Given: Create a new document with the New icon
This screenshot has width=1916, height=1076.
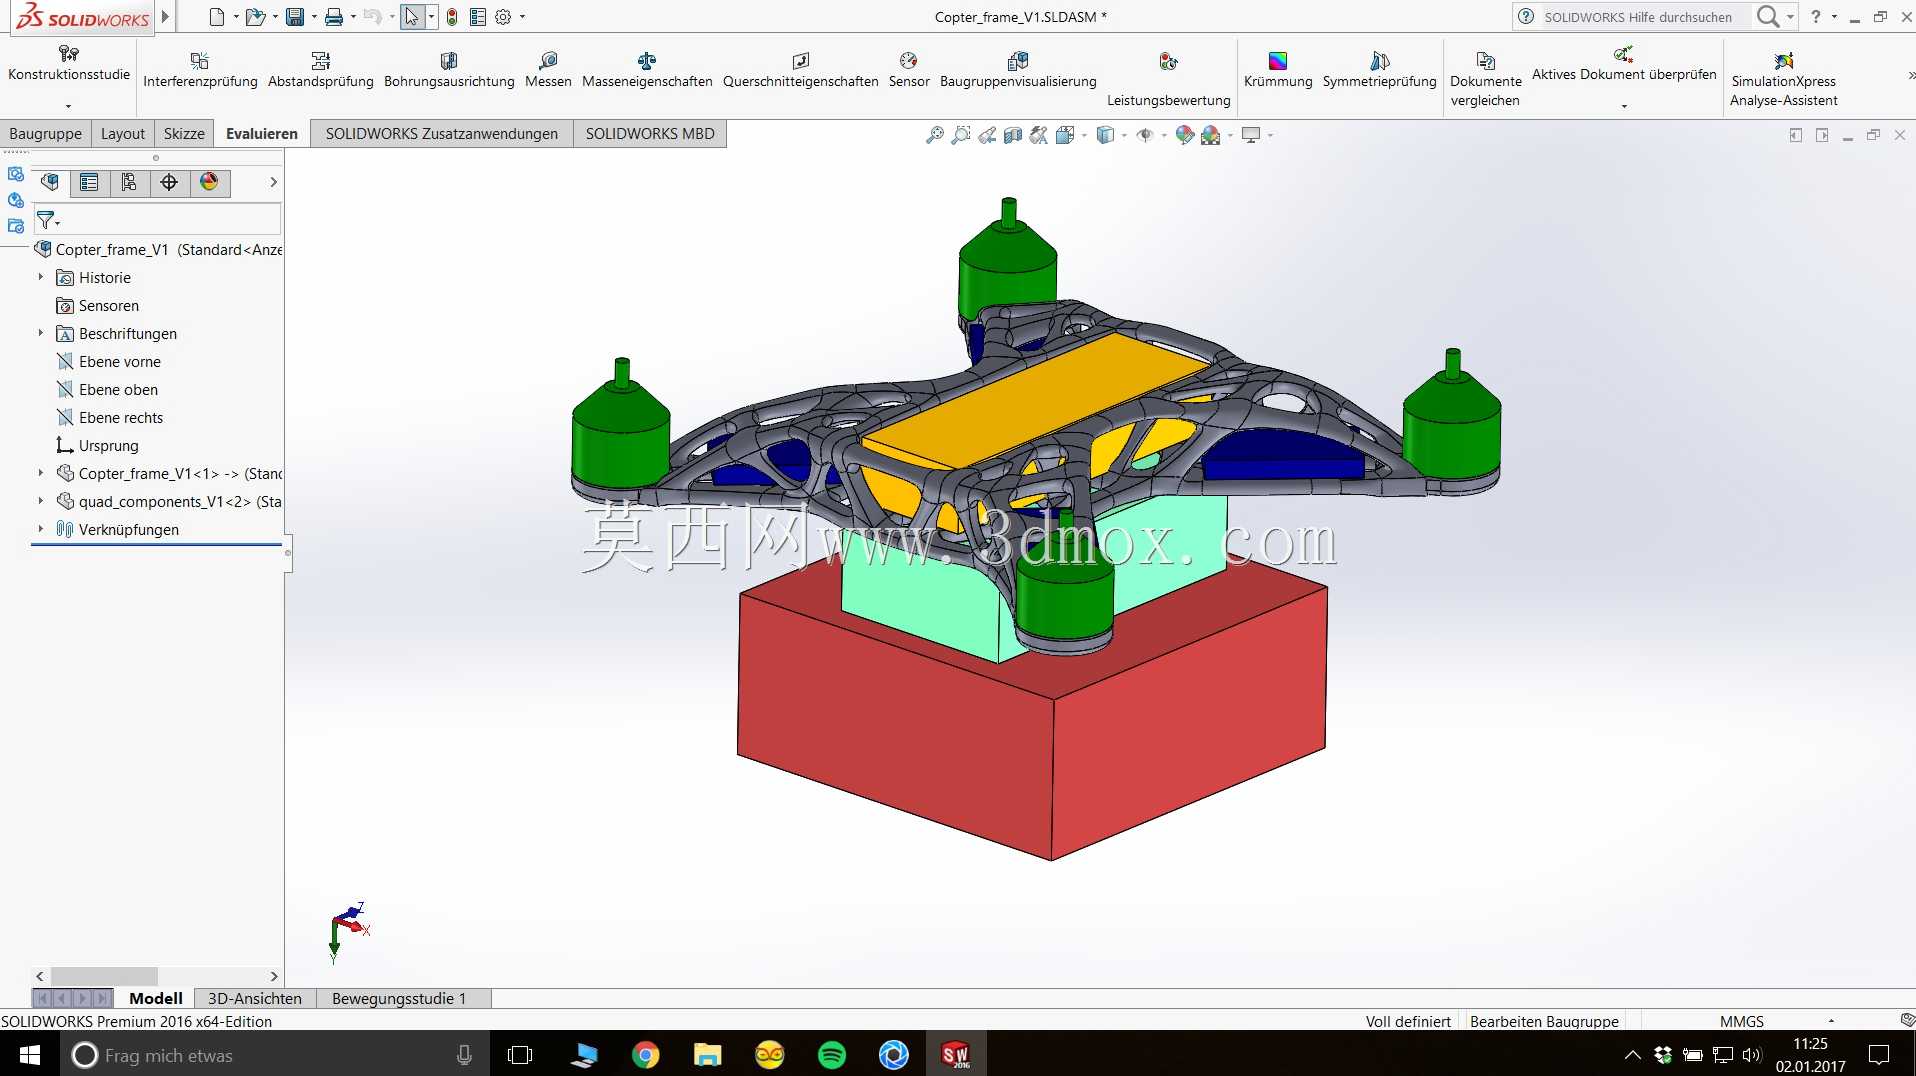Looking at the screenshot, I should [216, 17].
